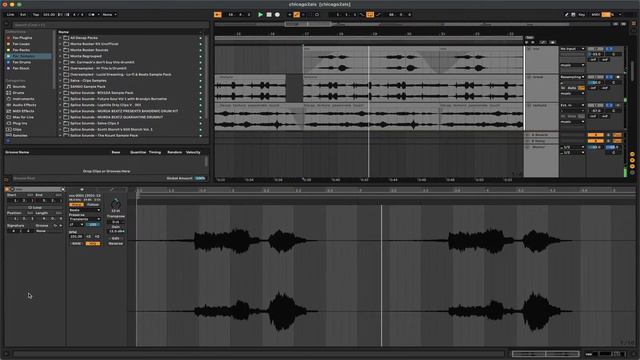Toggle the orange Warp button
The height and width of the screenshot is (360, 640).
tap(76, 204)
